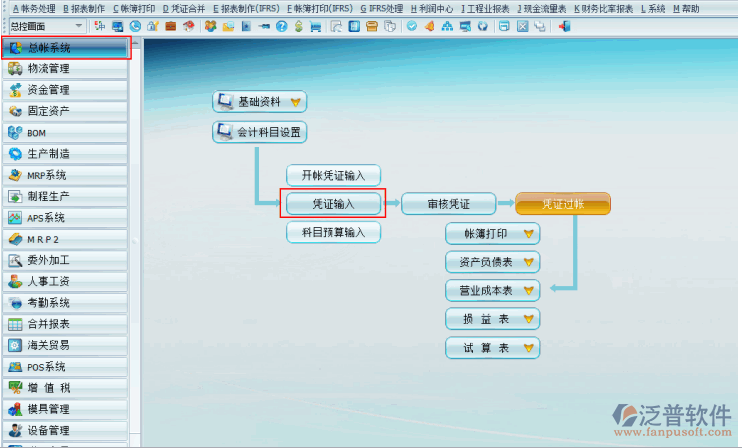742x448 pixels.
Task: Click the brown briefcase toolbar icon
Action: [170, 26]
